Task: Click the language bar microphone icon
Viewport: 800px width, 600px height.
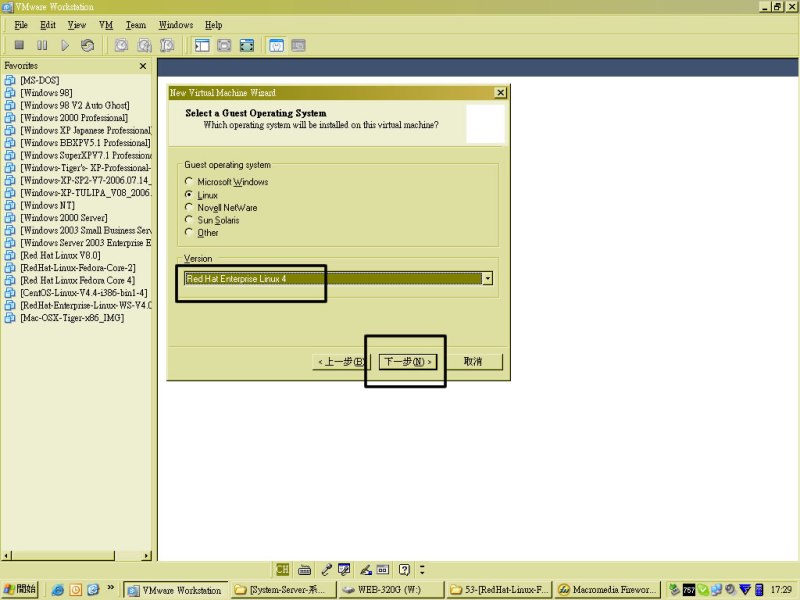Action: click(x=327, y=569)
